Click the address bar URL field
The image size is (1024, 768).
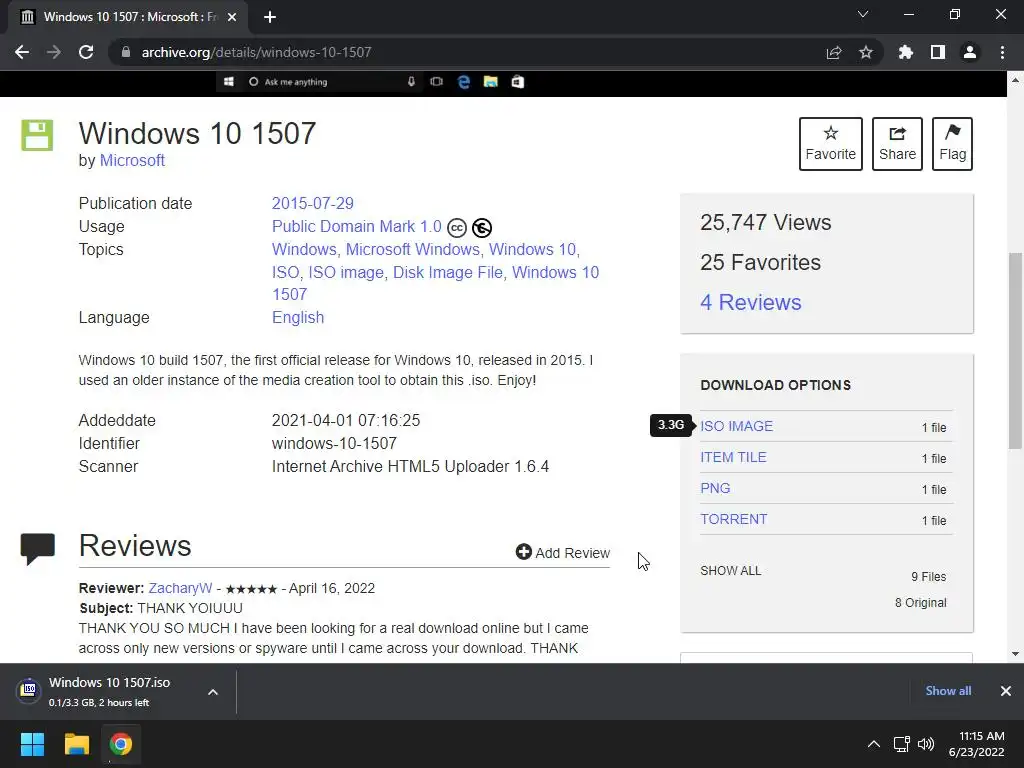pos(470,52)
